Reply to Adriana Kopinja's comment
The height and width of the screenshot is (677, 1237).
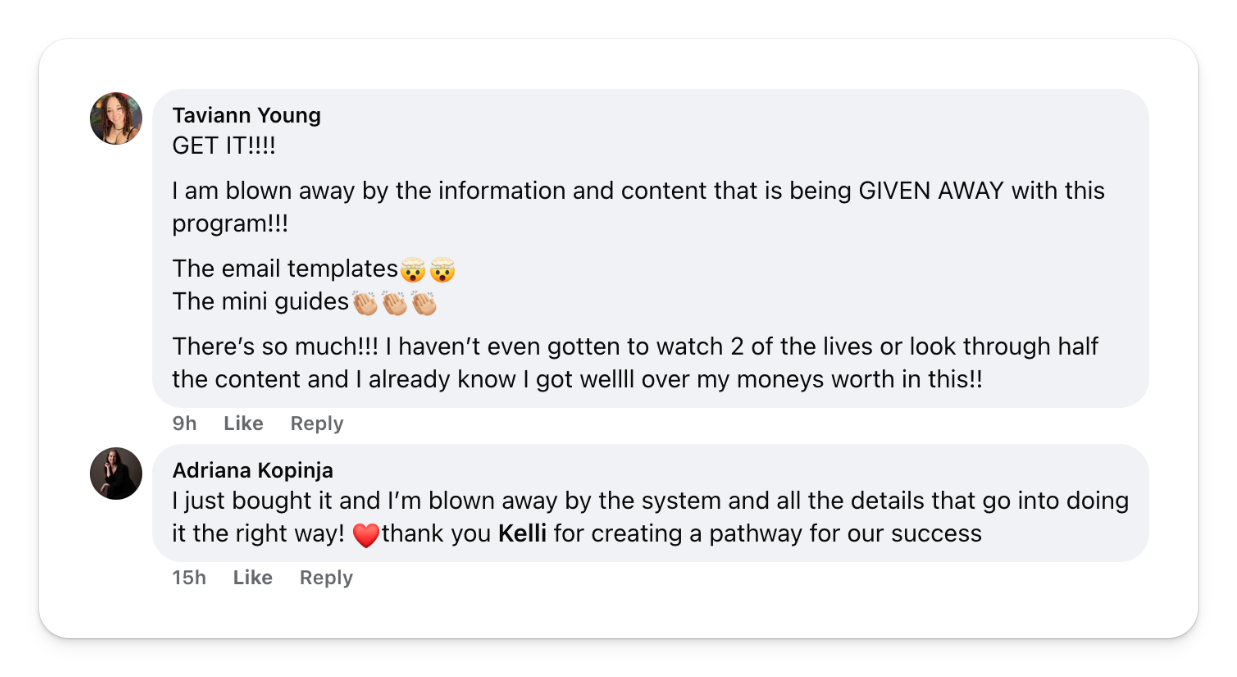(x=326, y=578)
